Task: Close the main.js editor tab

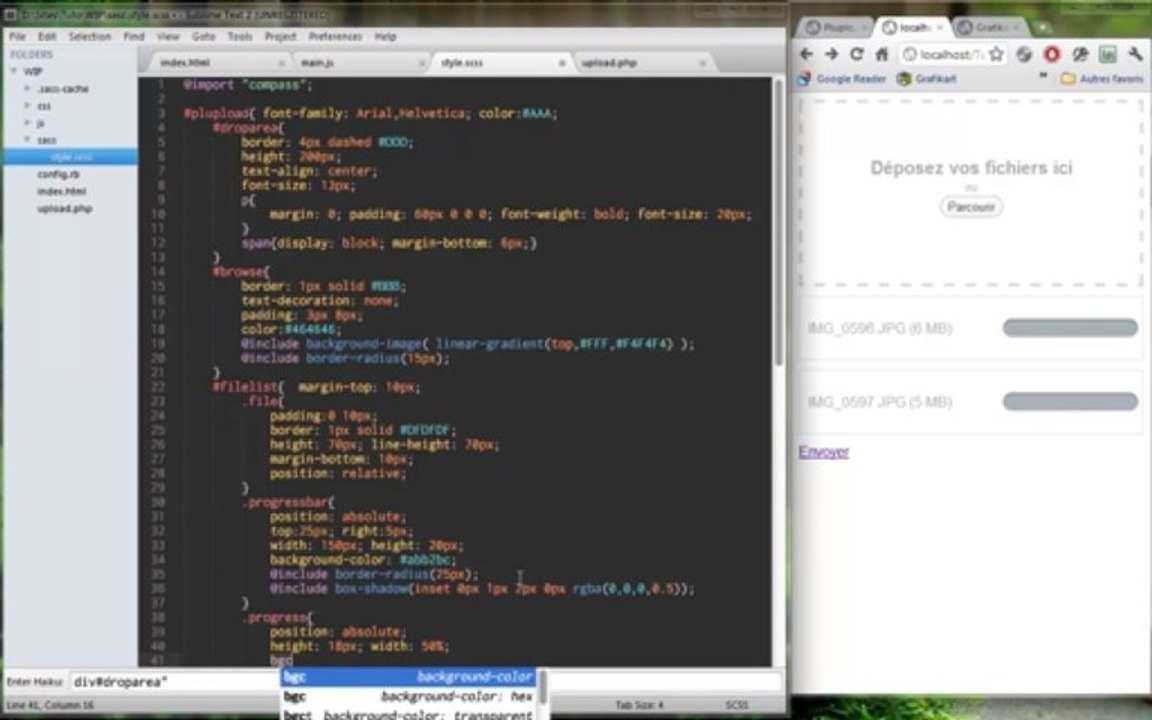Action: [x=422, y=63]
